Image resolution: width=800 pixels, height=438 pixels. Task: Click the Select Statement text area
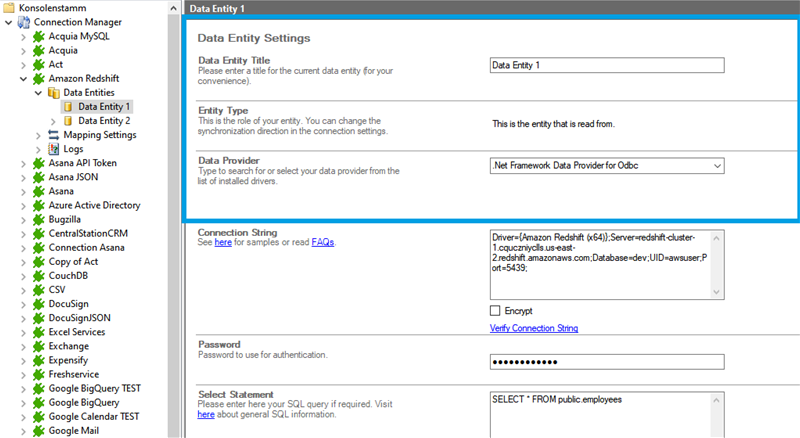click(606, 414)
